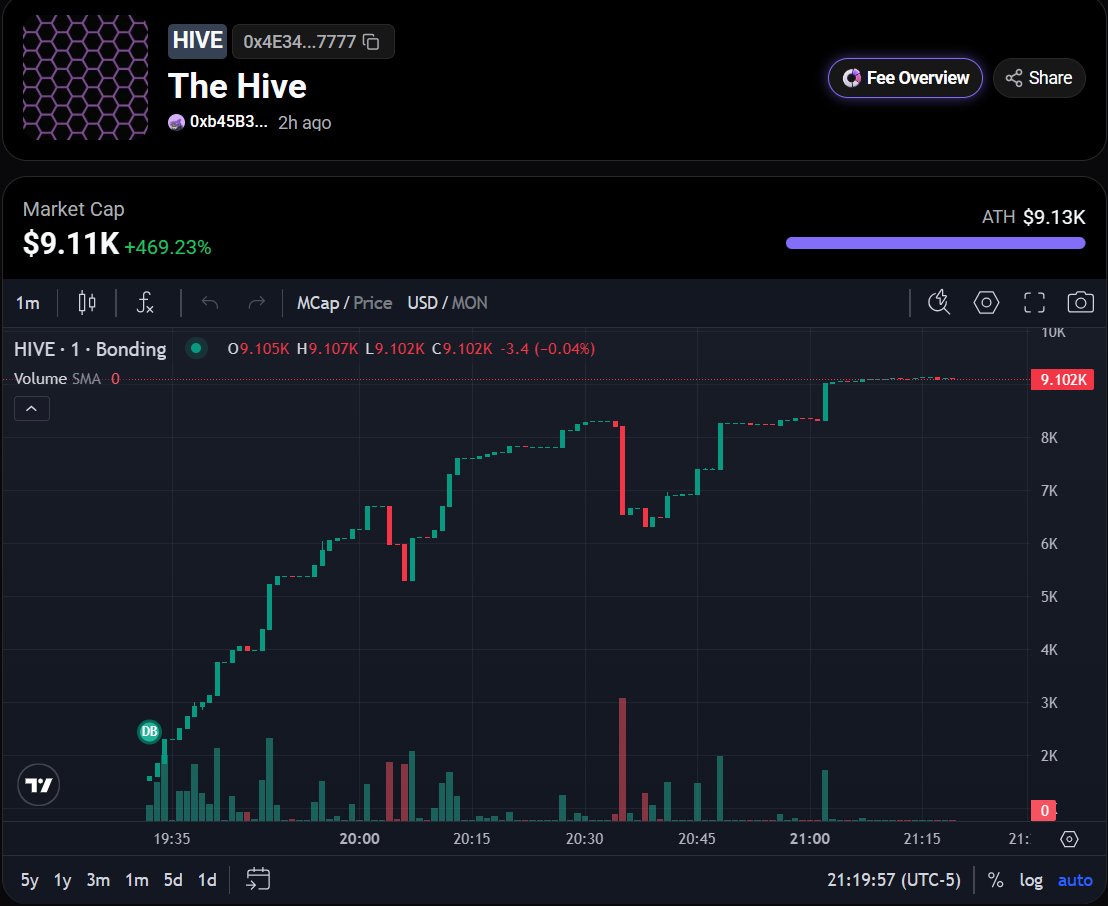The image size is (1108, 906).
Task: Open time axis settings gear icon
Action: (x=1069, y=839)
